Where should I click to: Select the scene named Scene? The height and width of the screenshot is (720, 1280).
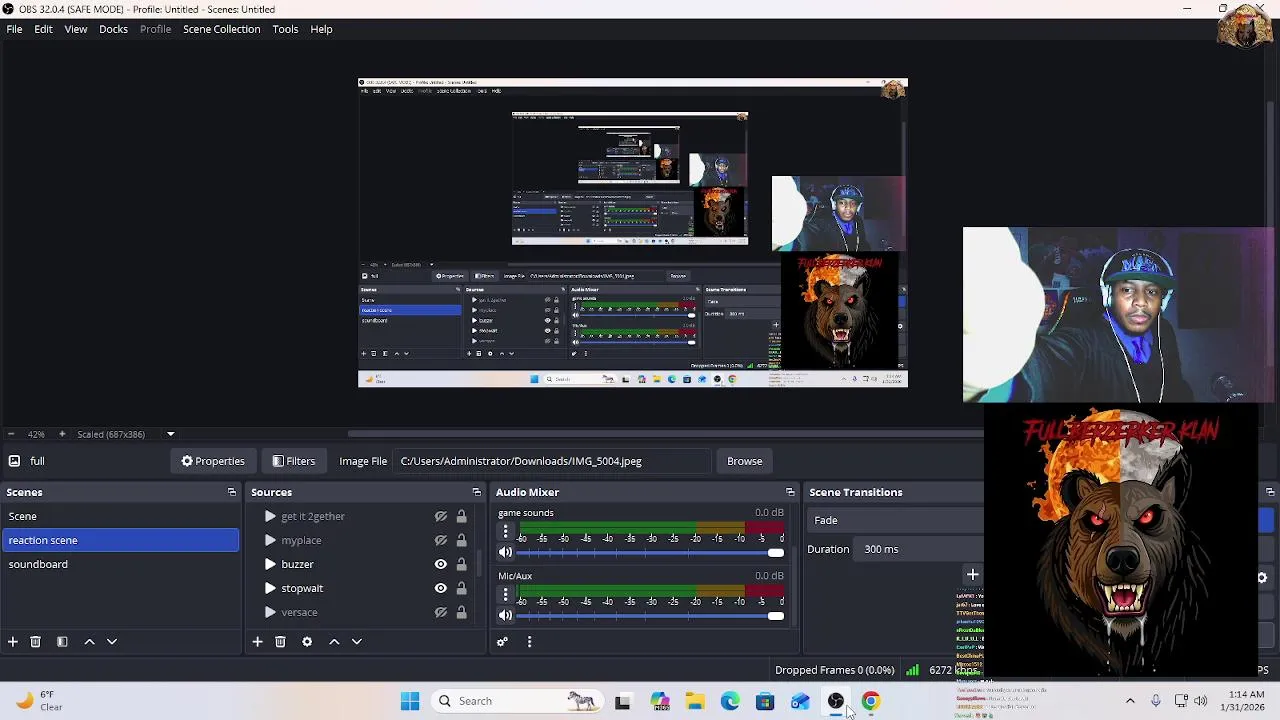point(120,517)
